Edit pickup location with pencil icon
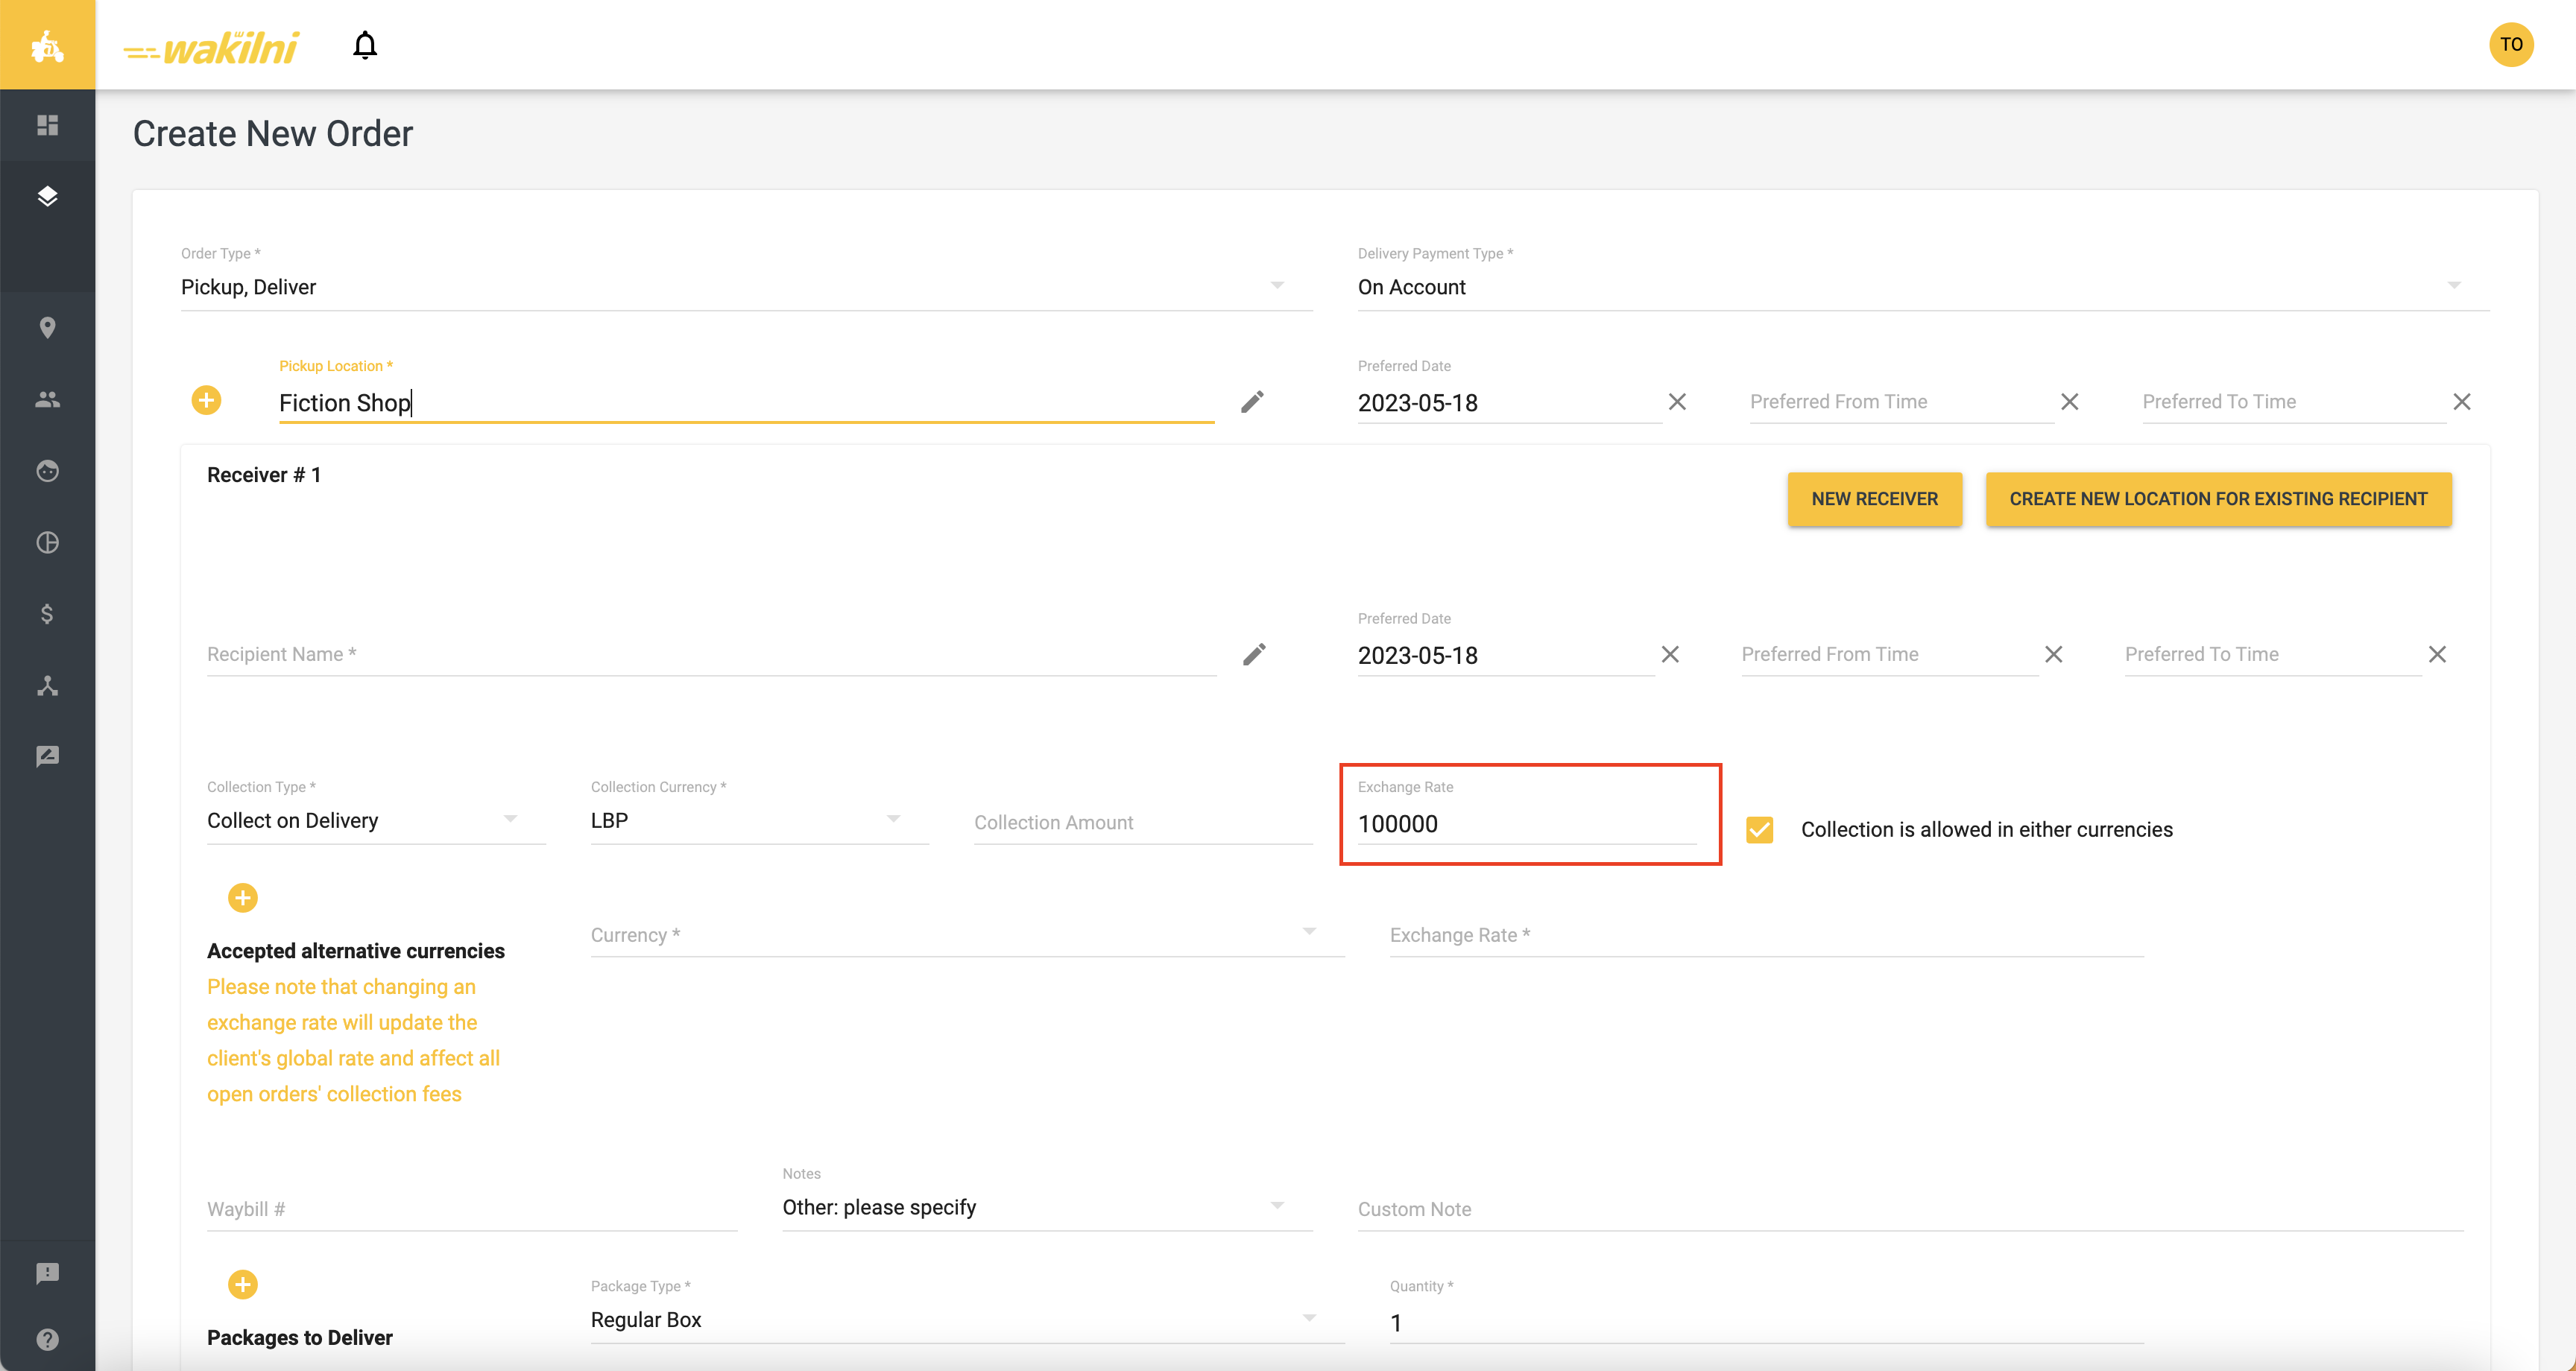 [x=1252, y=402]
